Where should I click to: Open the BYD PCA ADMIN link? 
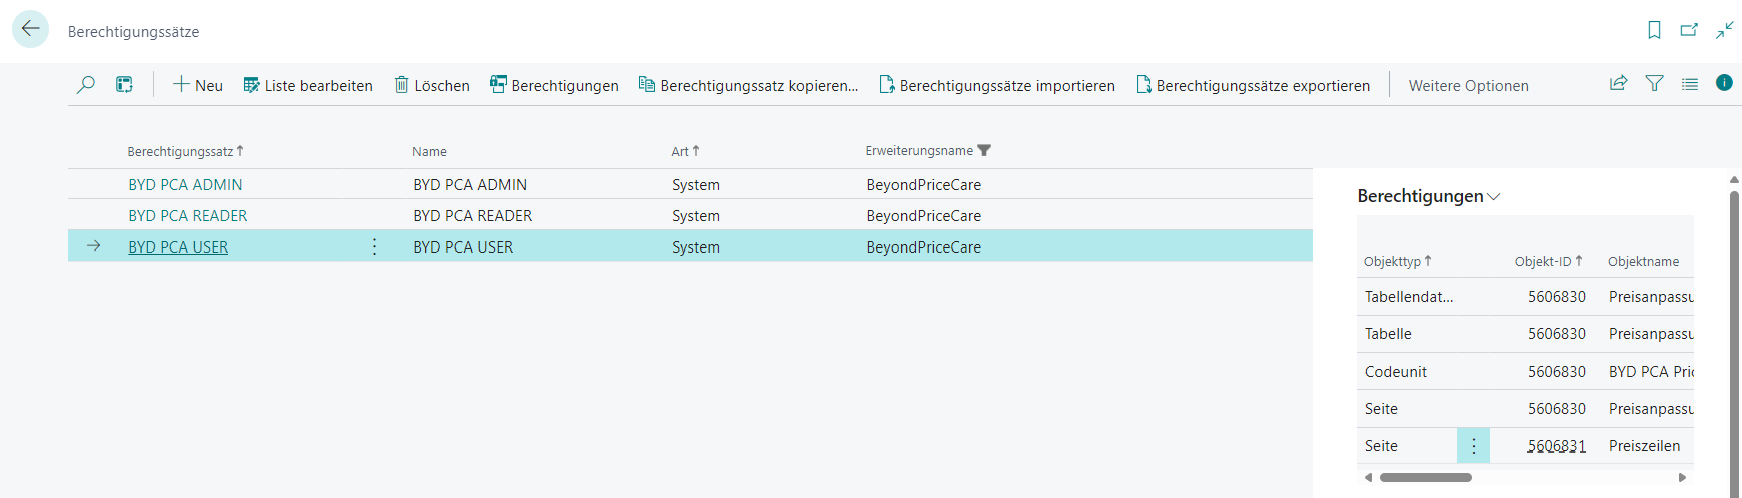coord(185,185)
